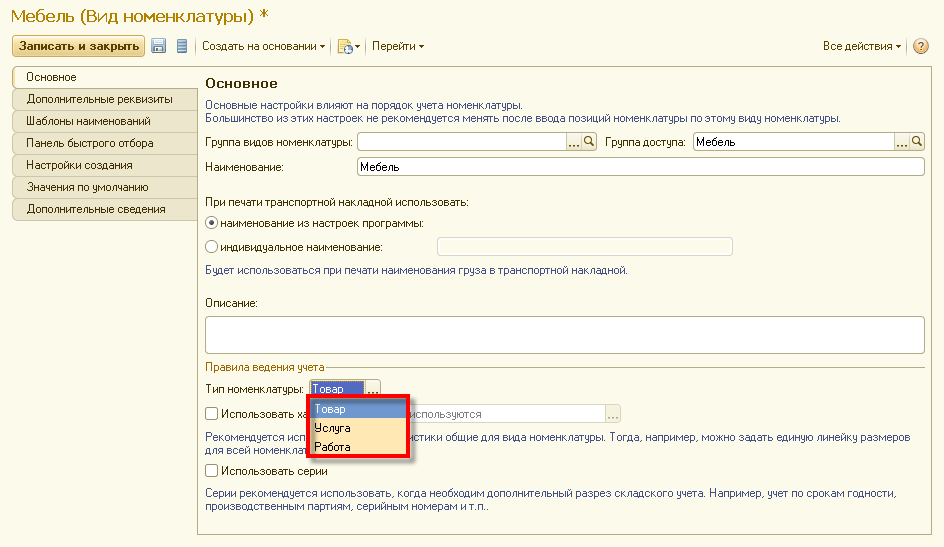944x547 pixels.
Task: Click into the Группа доступа field
Action: click(793, 141)
